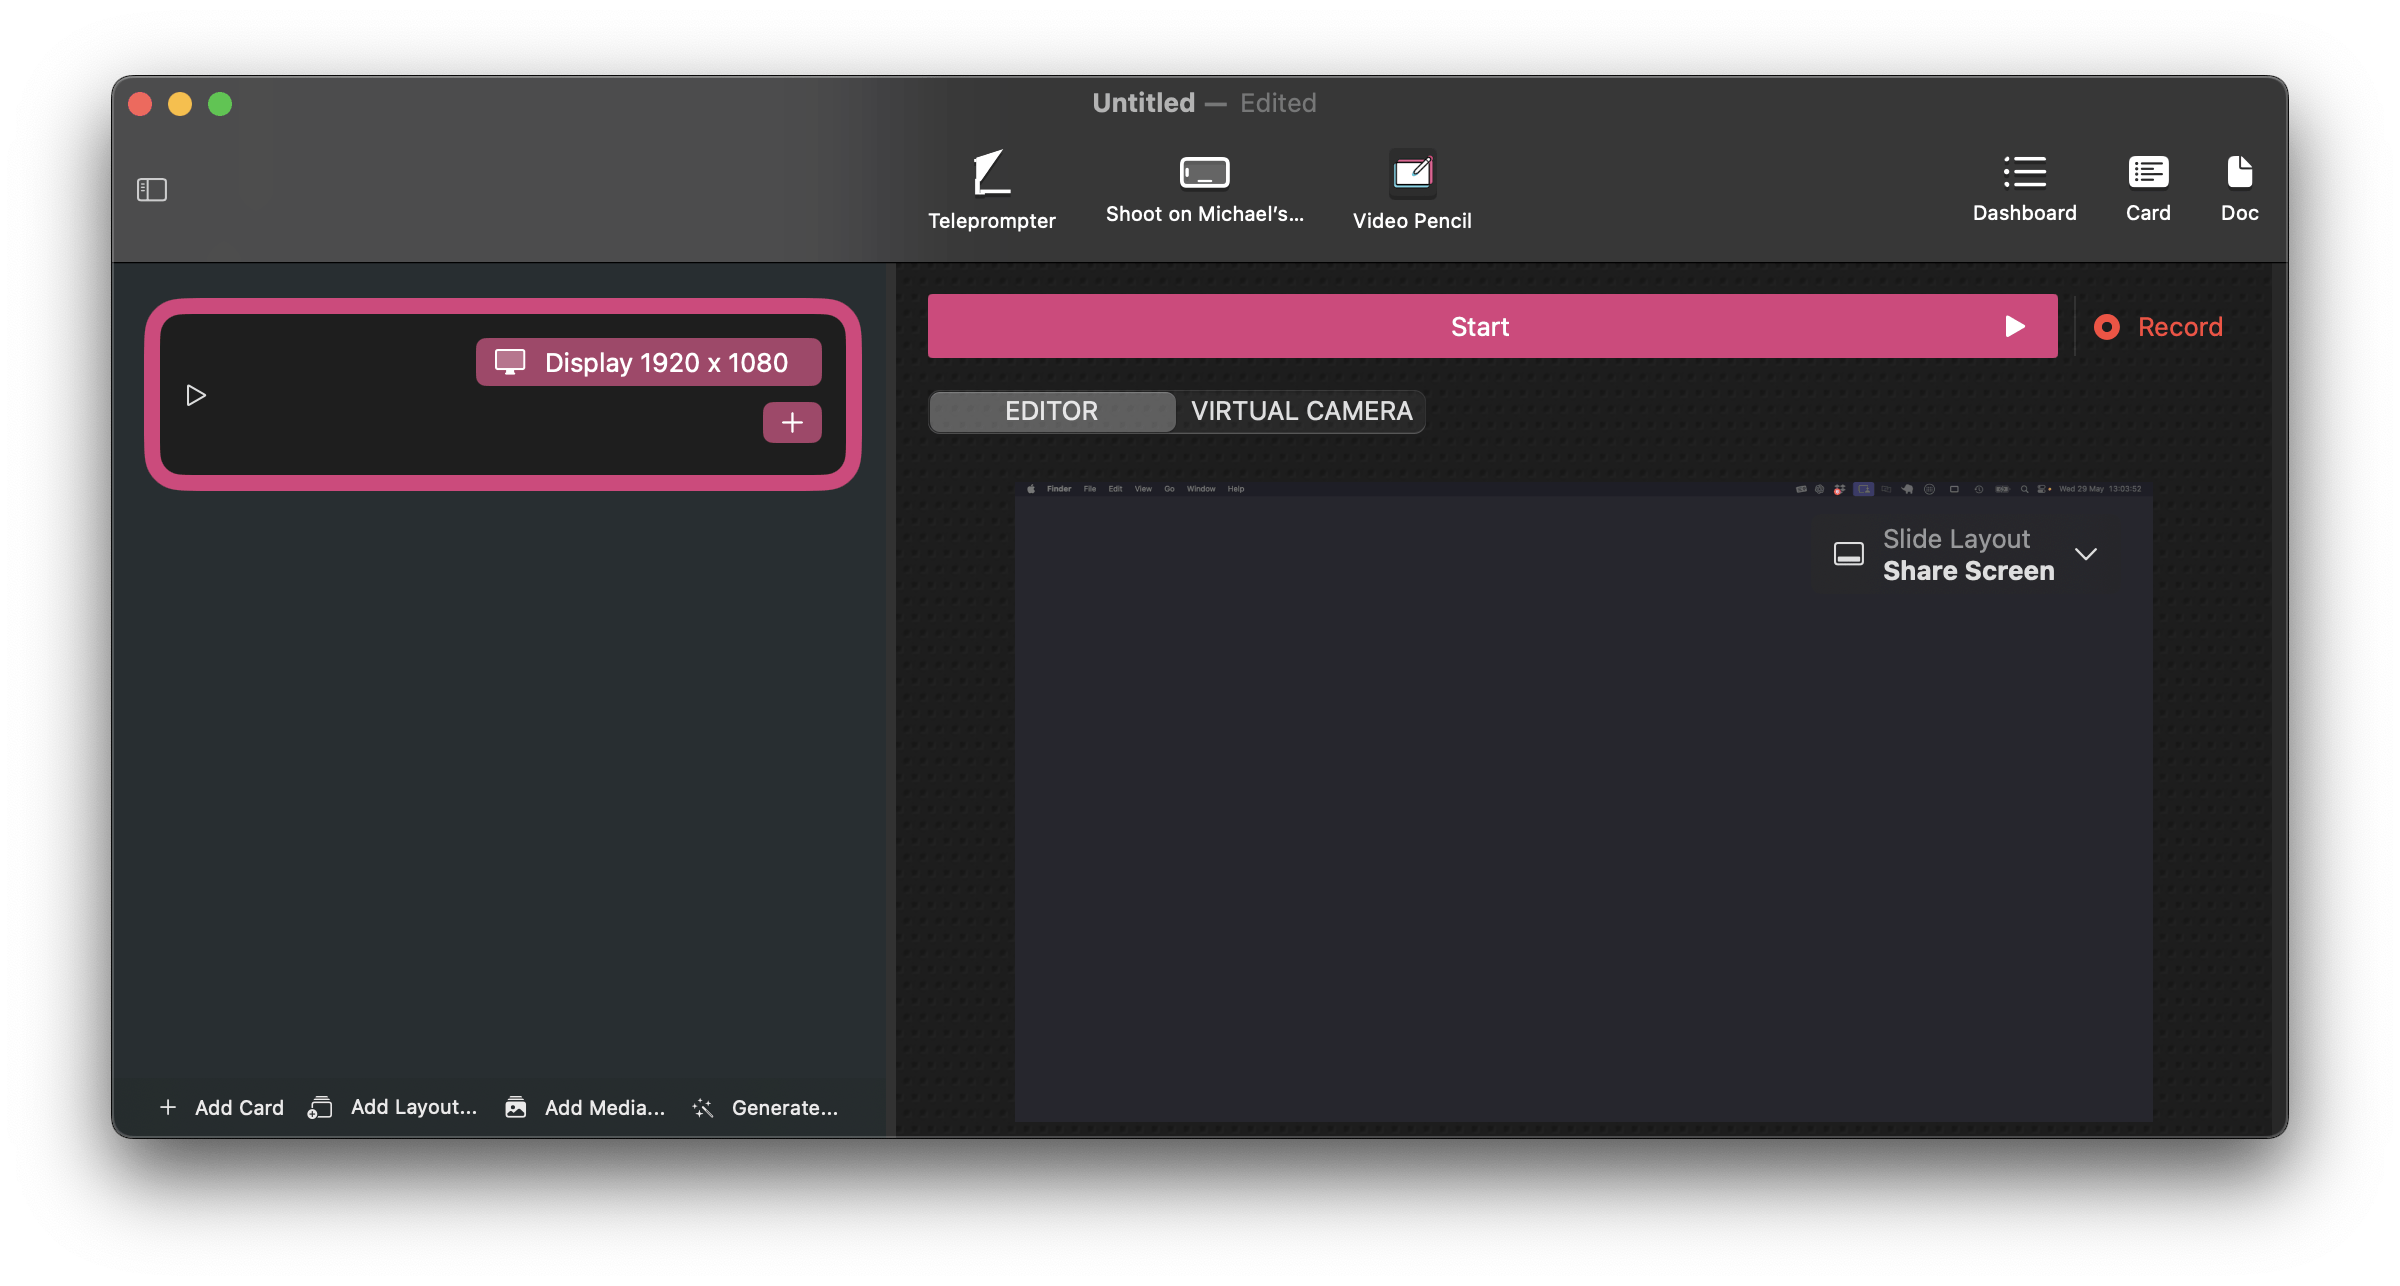Play the card using triangle icon

tap(196, 395)
